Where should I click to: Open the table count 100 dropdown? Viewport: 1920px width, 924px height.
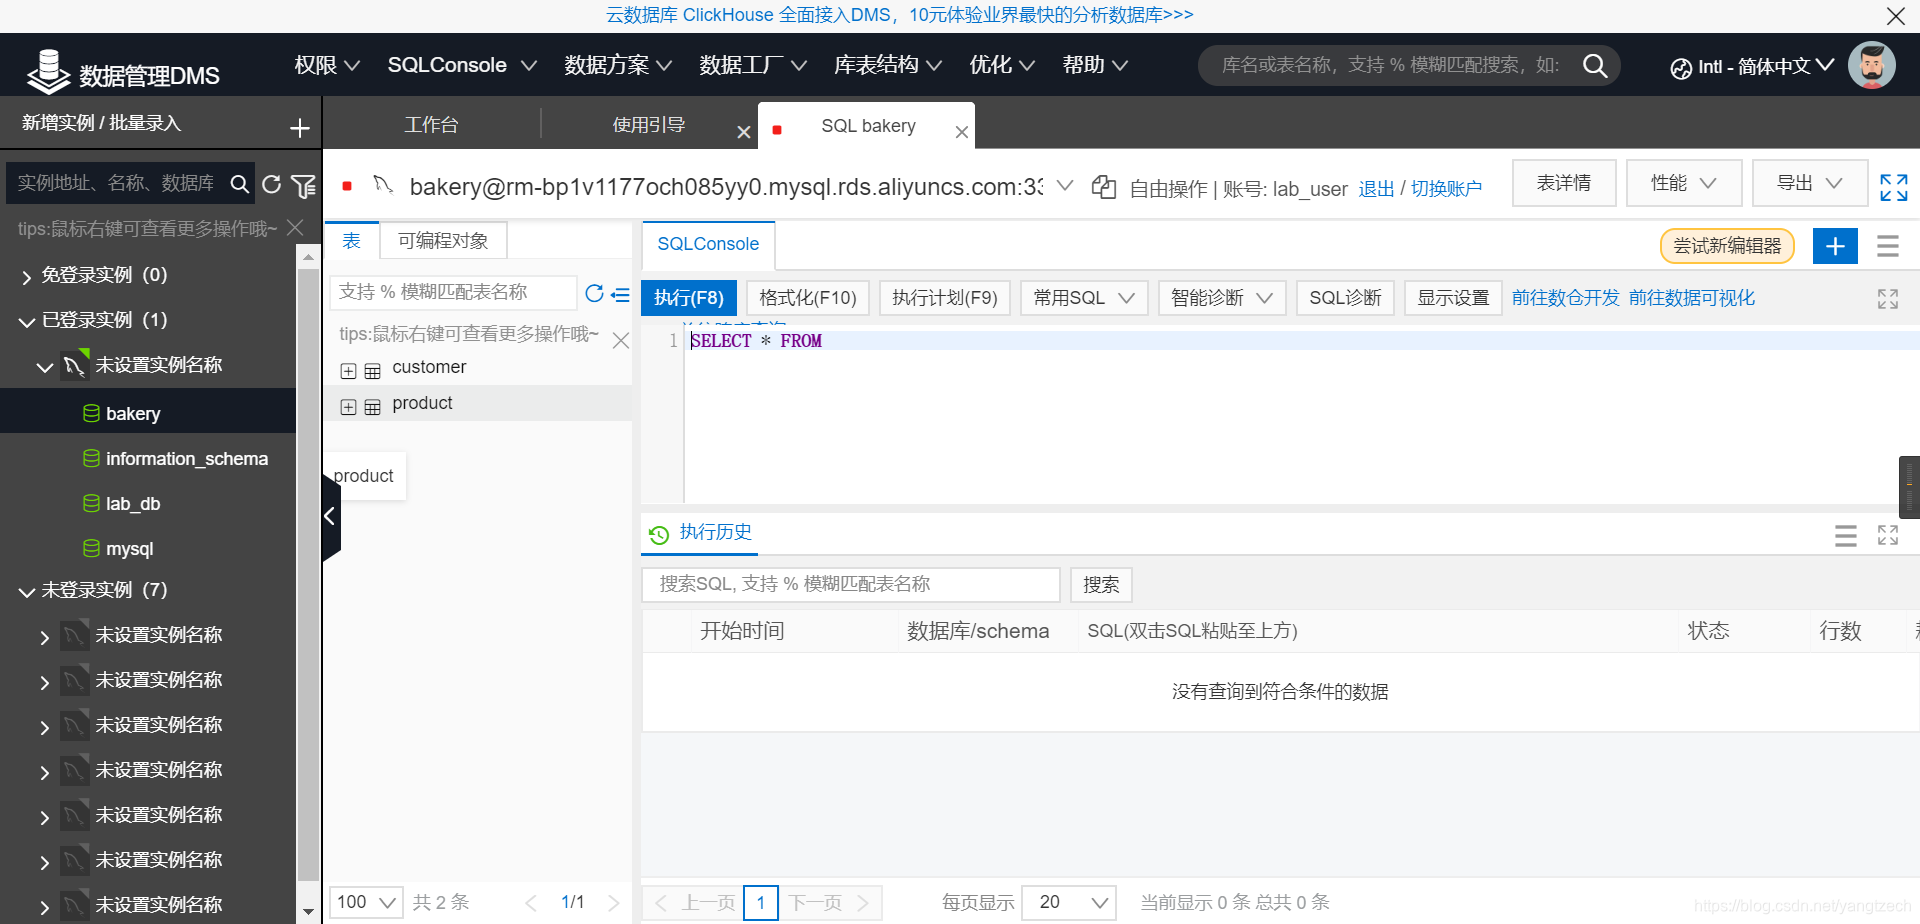click(x=366, y=902)
